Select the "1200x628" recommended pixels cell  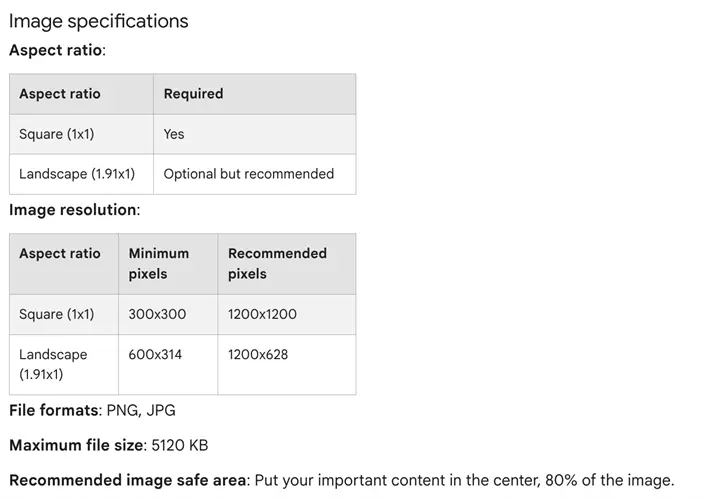pos(258,354)
